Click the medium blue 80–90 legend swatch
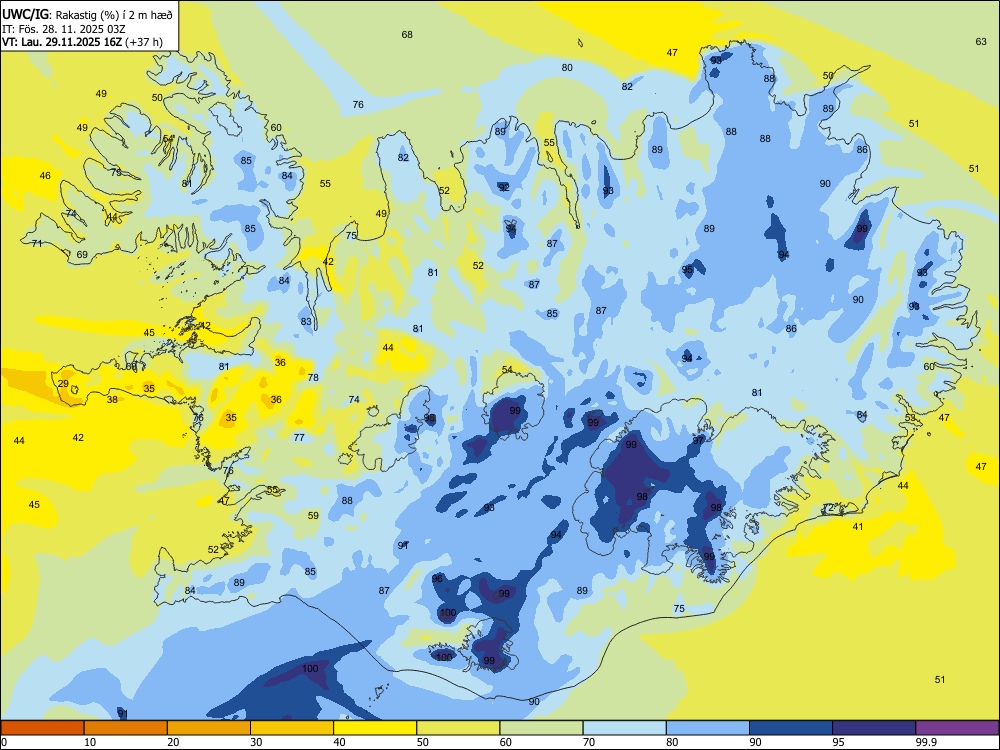The width and height of the screenshot is (1000, 750). 708,728
